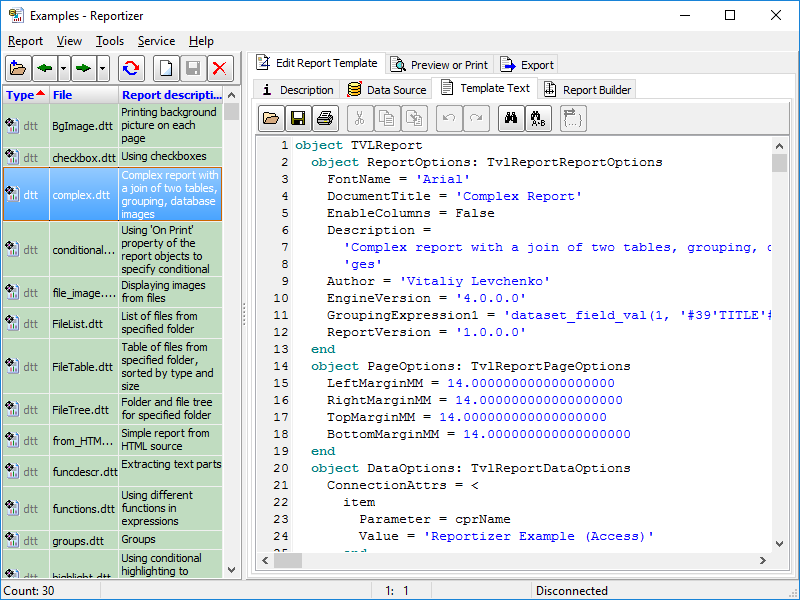The width and height of the screenshot is (800, 600).
Task: Switch to Preview or Print tab
Action: (440, 65)
